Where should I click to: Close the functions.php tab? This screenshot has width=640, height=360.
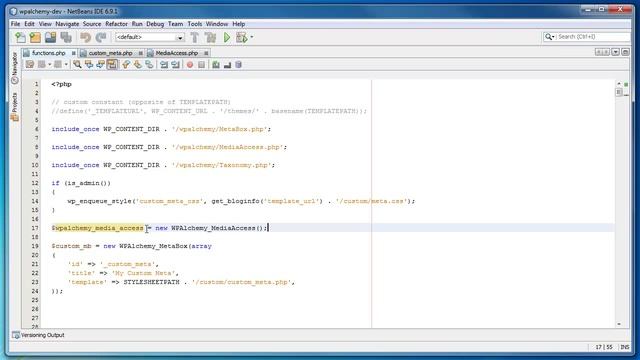tap(73, 53)
